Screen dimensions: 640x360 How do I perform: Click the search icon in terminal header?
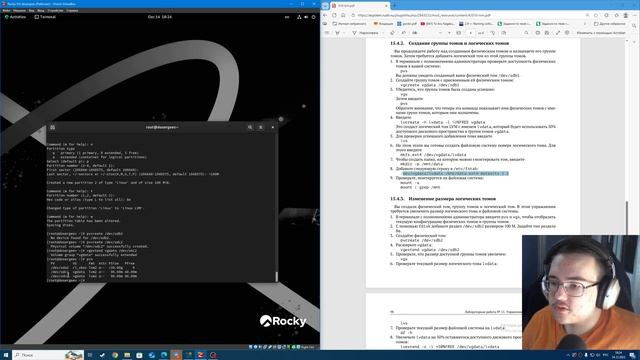point(250,127)
